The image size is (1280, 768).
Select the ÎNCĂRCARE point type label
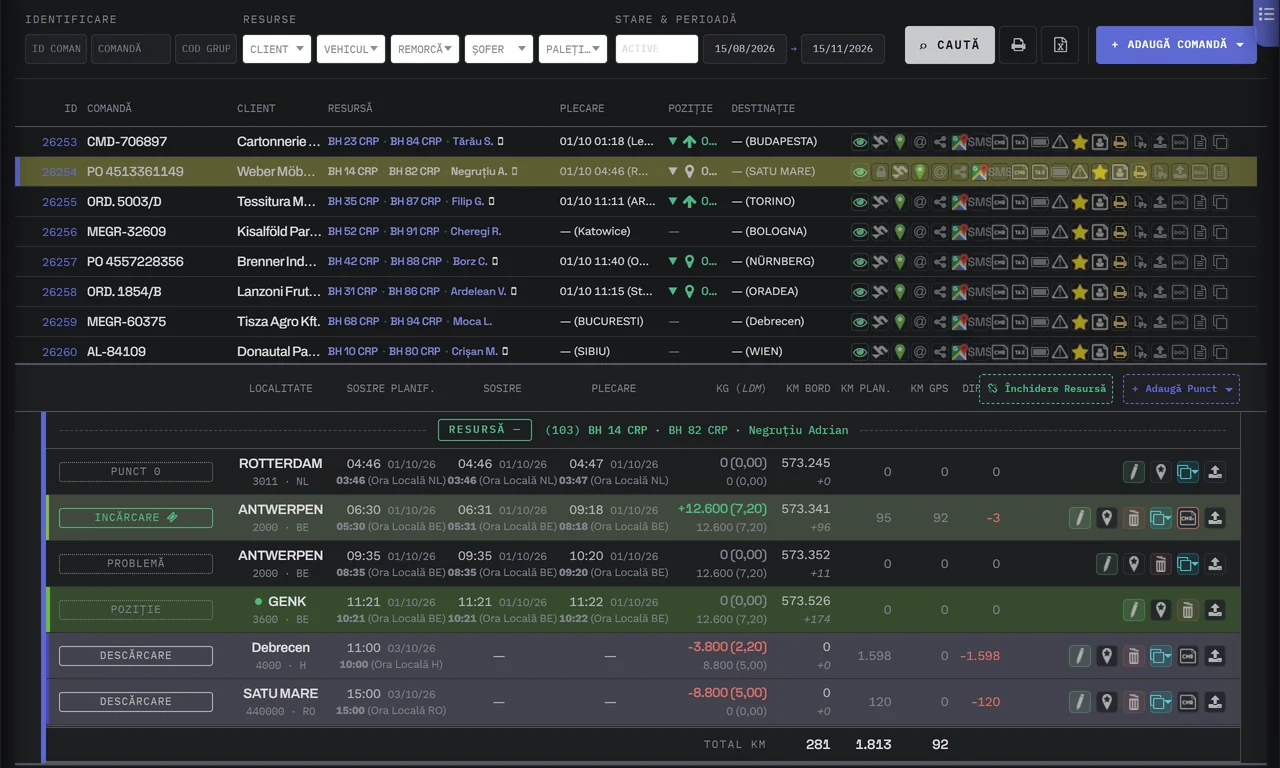136,518
